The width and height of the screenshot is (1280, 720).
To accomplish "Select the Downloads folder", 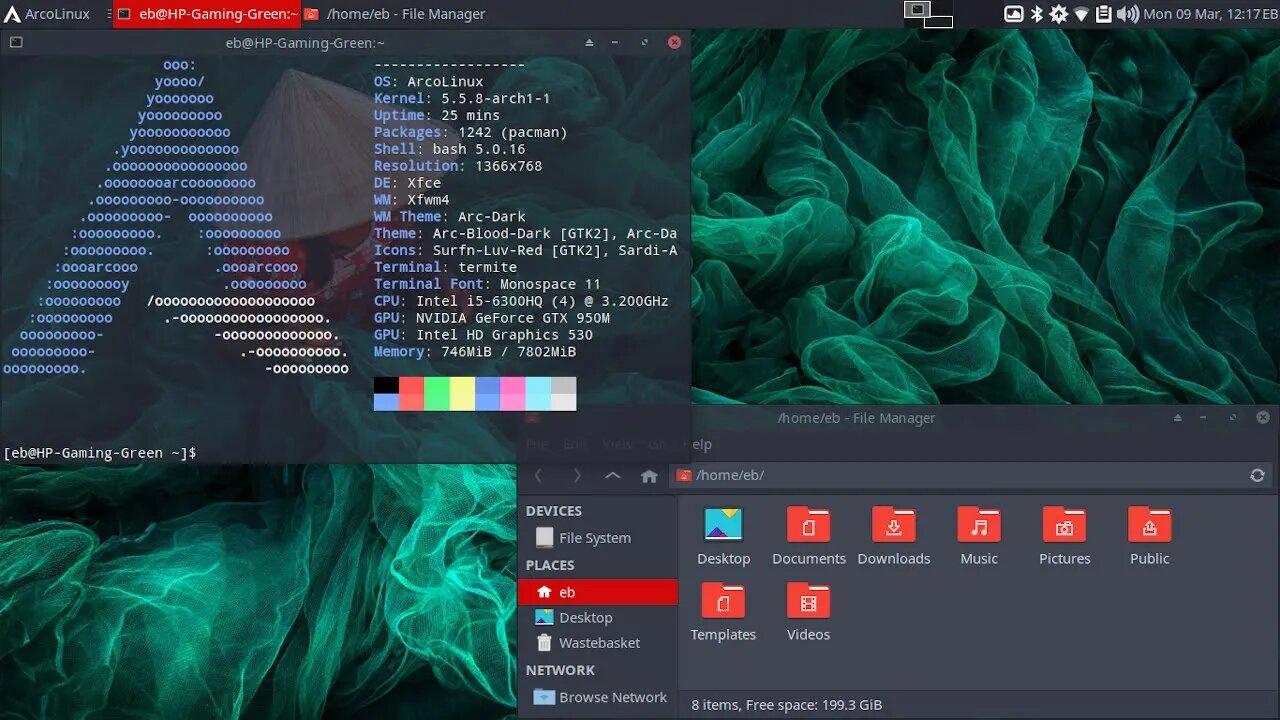I will pyautogui.click(x=894, y=537).
